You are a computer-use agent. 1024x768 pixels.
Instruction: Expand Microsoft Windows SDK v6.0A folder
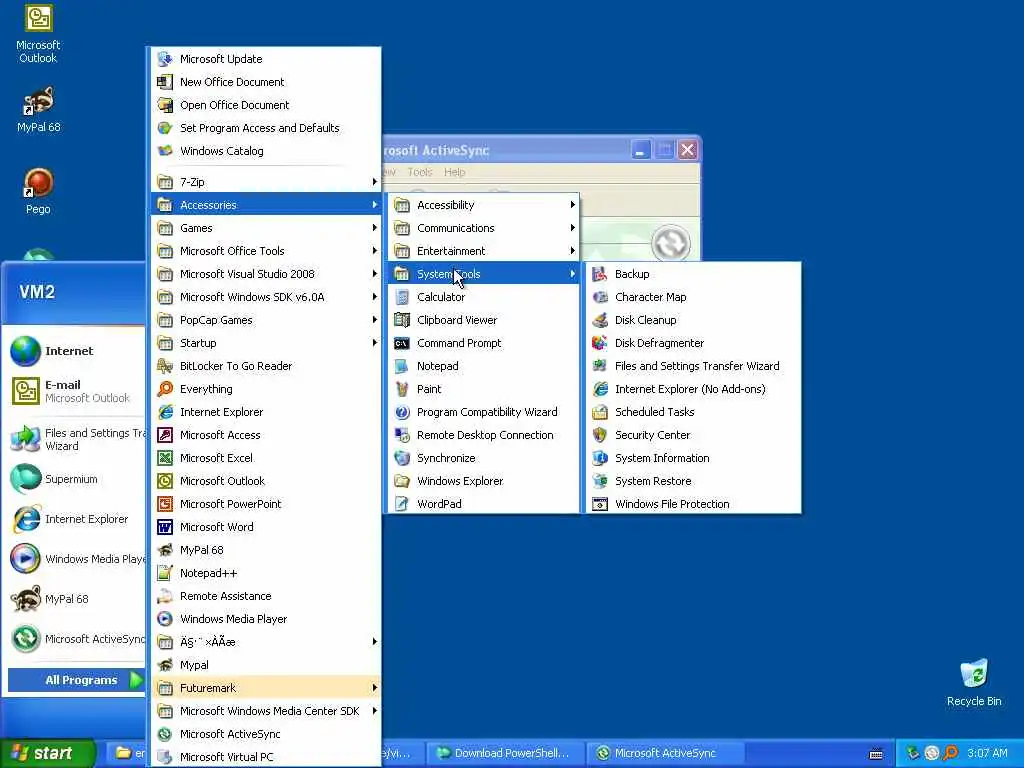tap(266, 297)
